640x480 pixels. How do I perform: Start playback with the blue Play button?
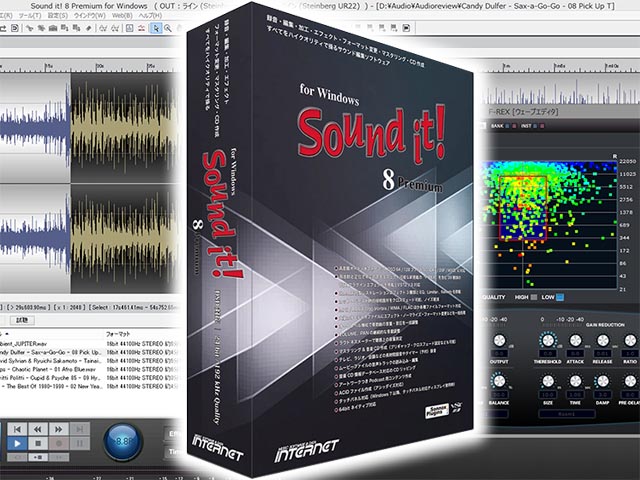17,443
